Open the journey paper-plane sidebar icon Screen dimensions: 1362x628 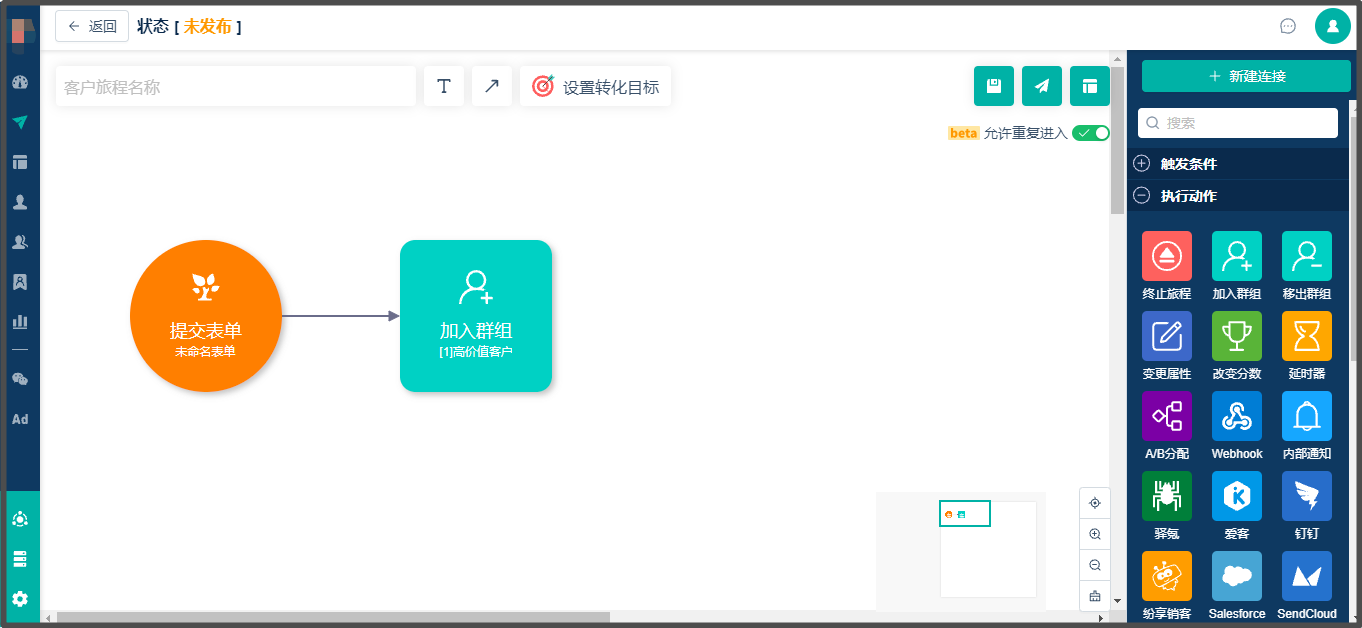coord(20,122)
